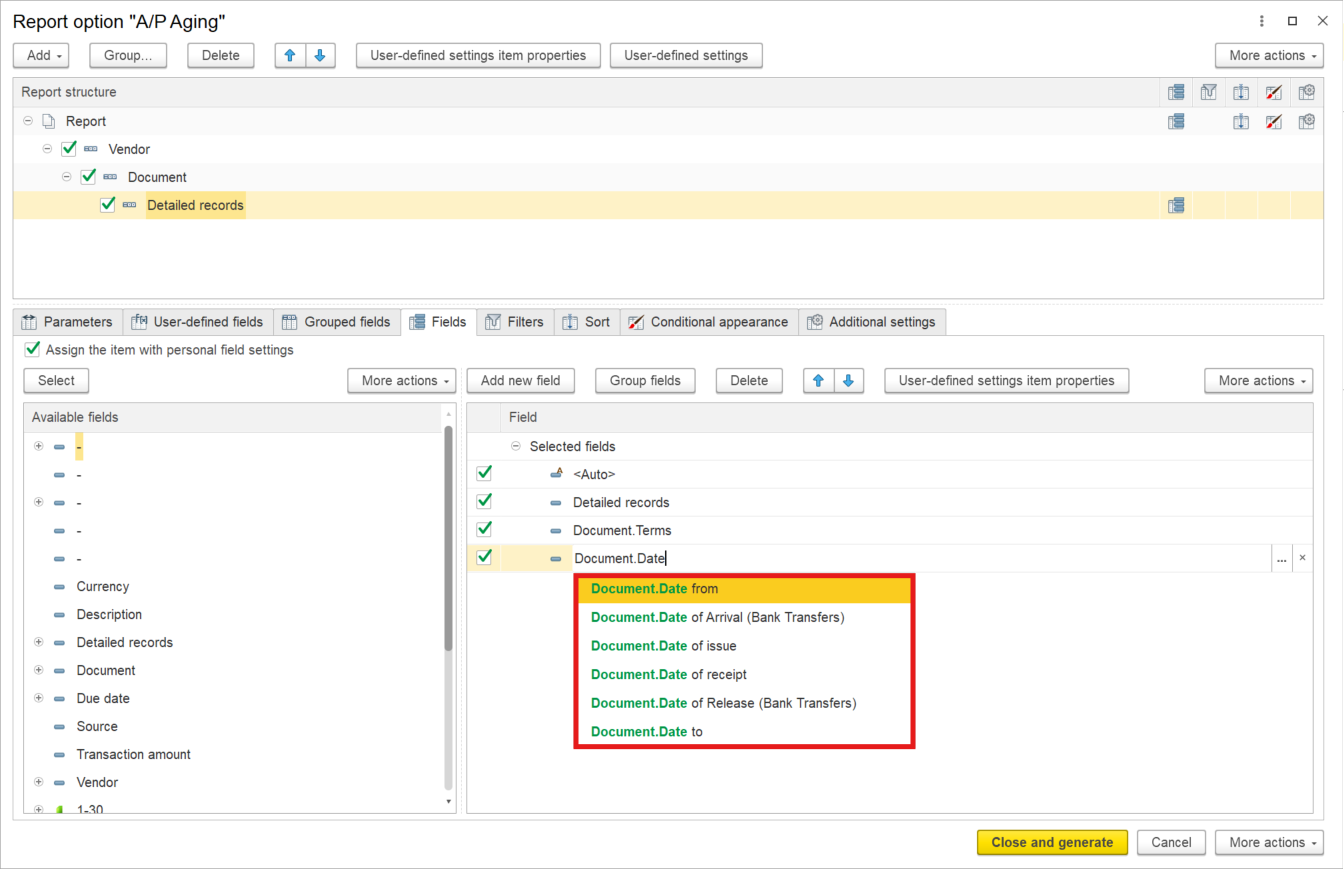Click field icon beside Transaction amount
The image size is (1344, 869).
point(59,755)
